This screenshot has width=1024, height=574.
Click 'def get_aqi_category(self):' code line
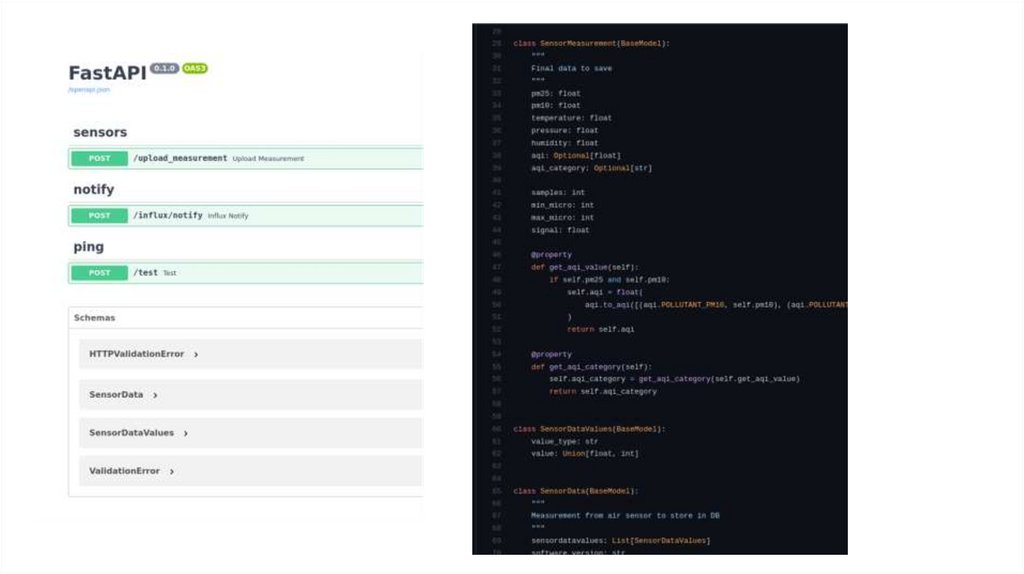(592, 367)
